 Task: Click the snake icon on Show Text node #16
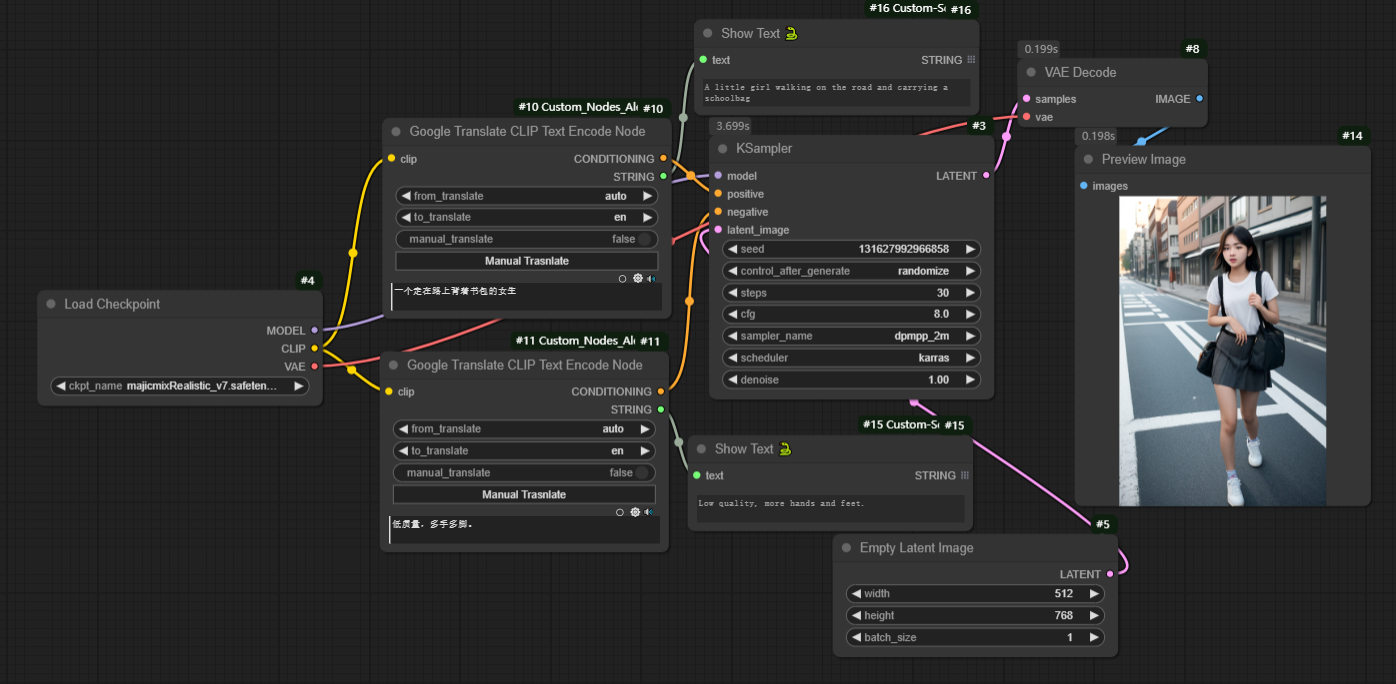792,34
